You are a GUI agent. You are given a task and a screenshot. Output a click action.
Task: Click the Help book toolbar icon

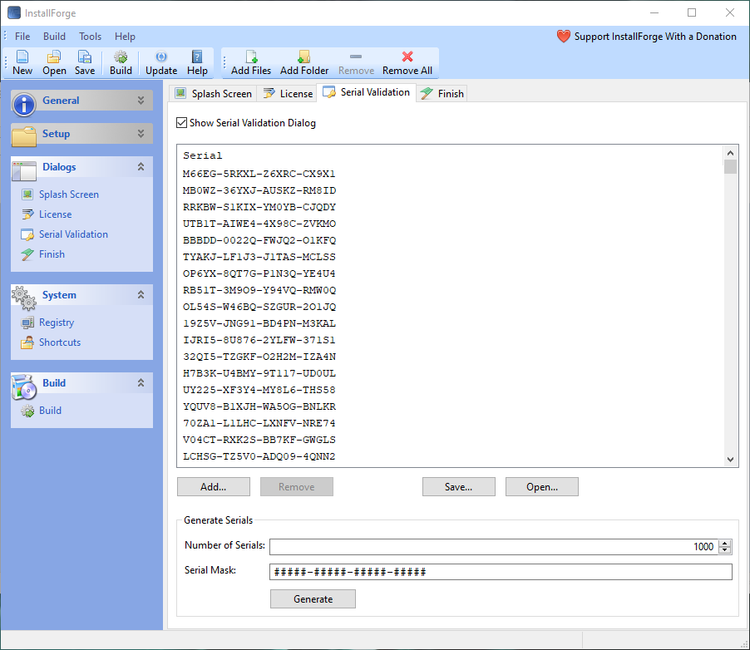click(x=197, y=57)
